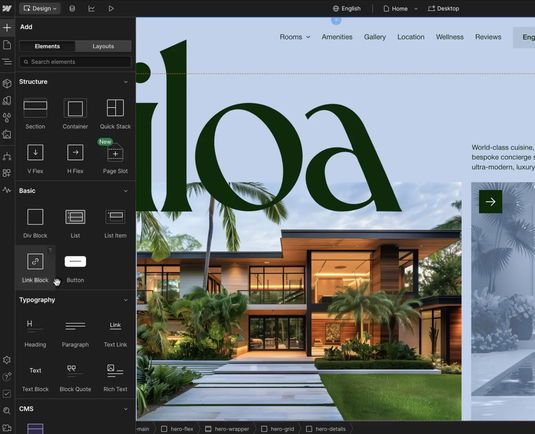Viewport: 535px width, 434px height.
Task: Click the green arrow button on canvas
Action: [490, 202]
